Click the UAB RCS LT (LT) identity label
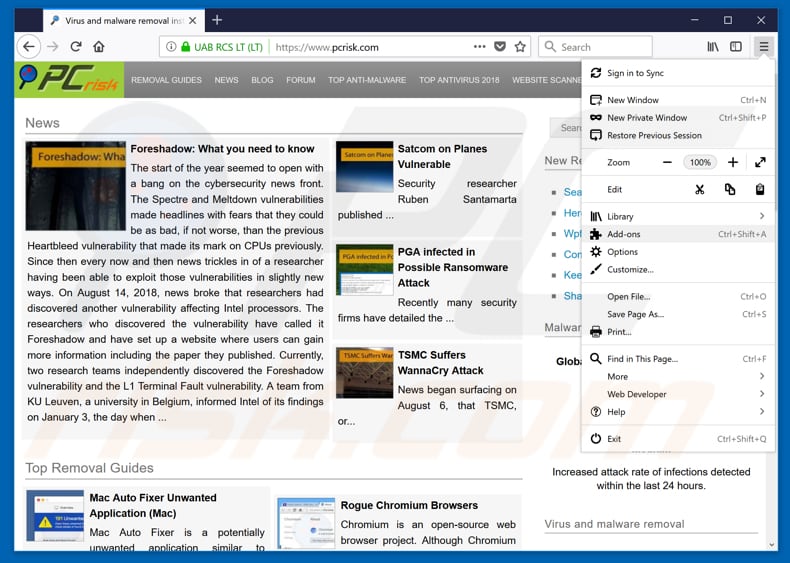The image size is (790, 563). (228, 47)
